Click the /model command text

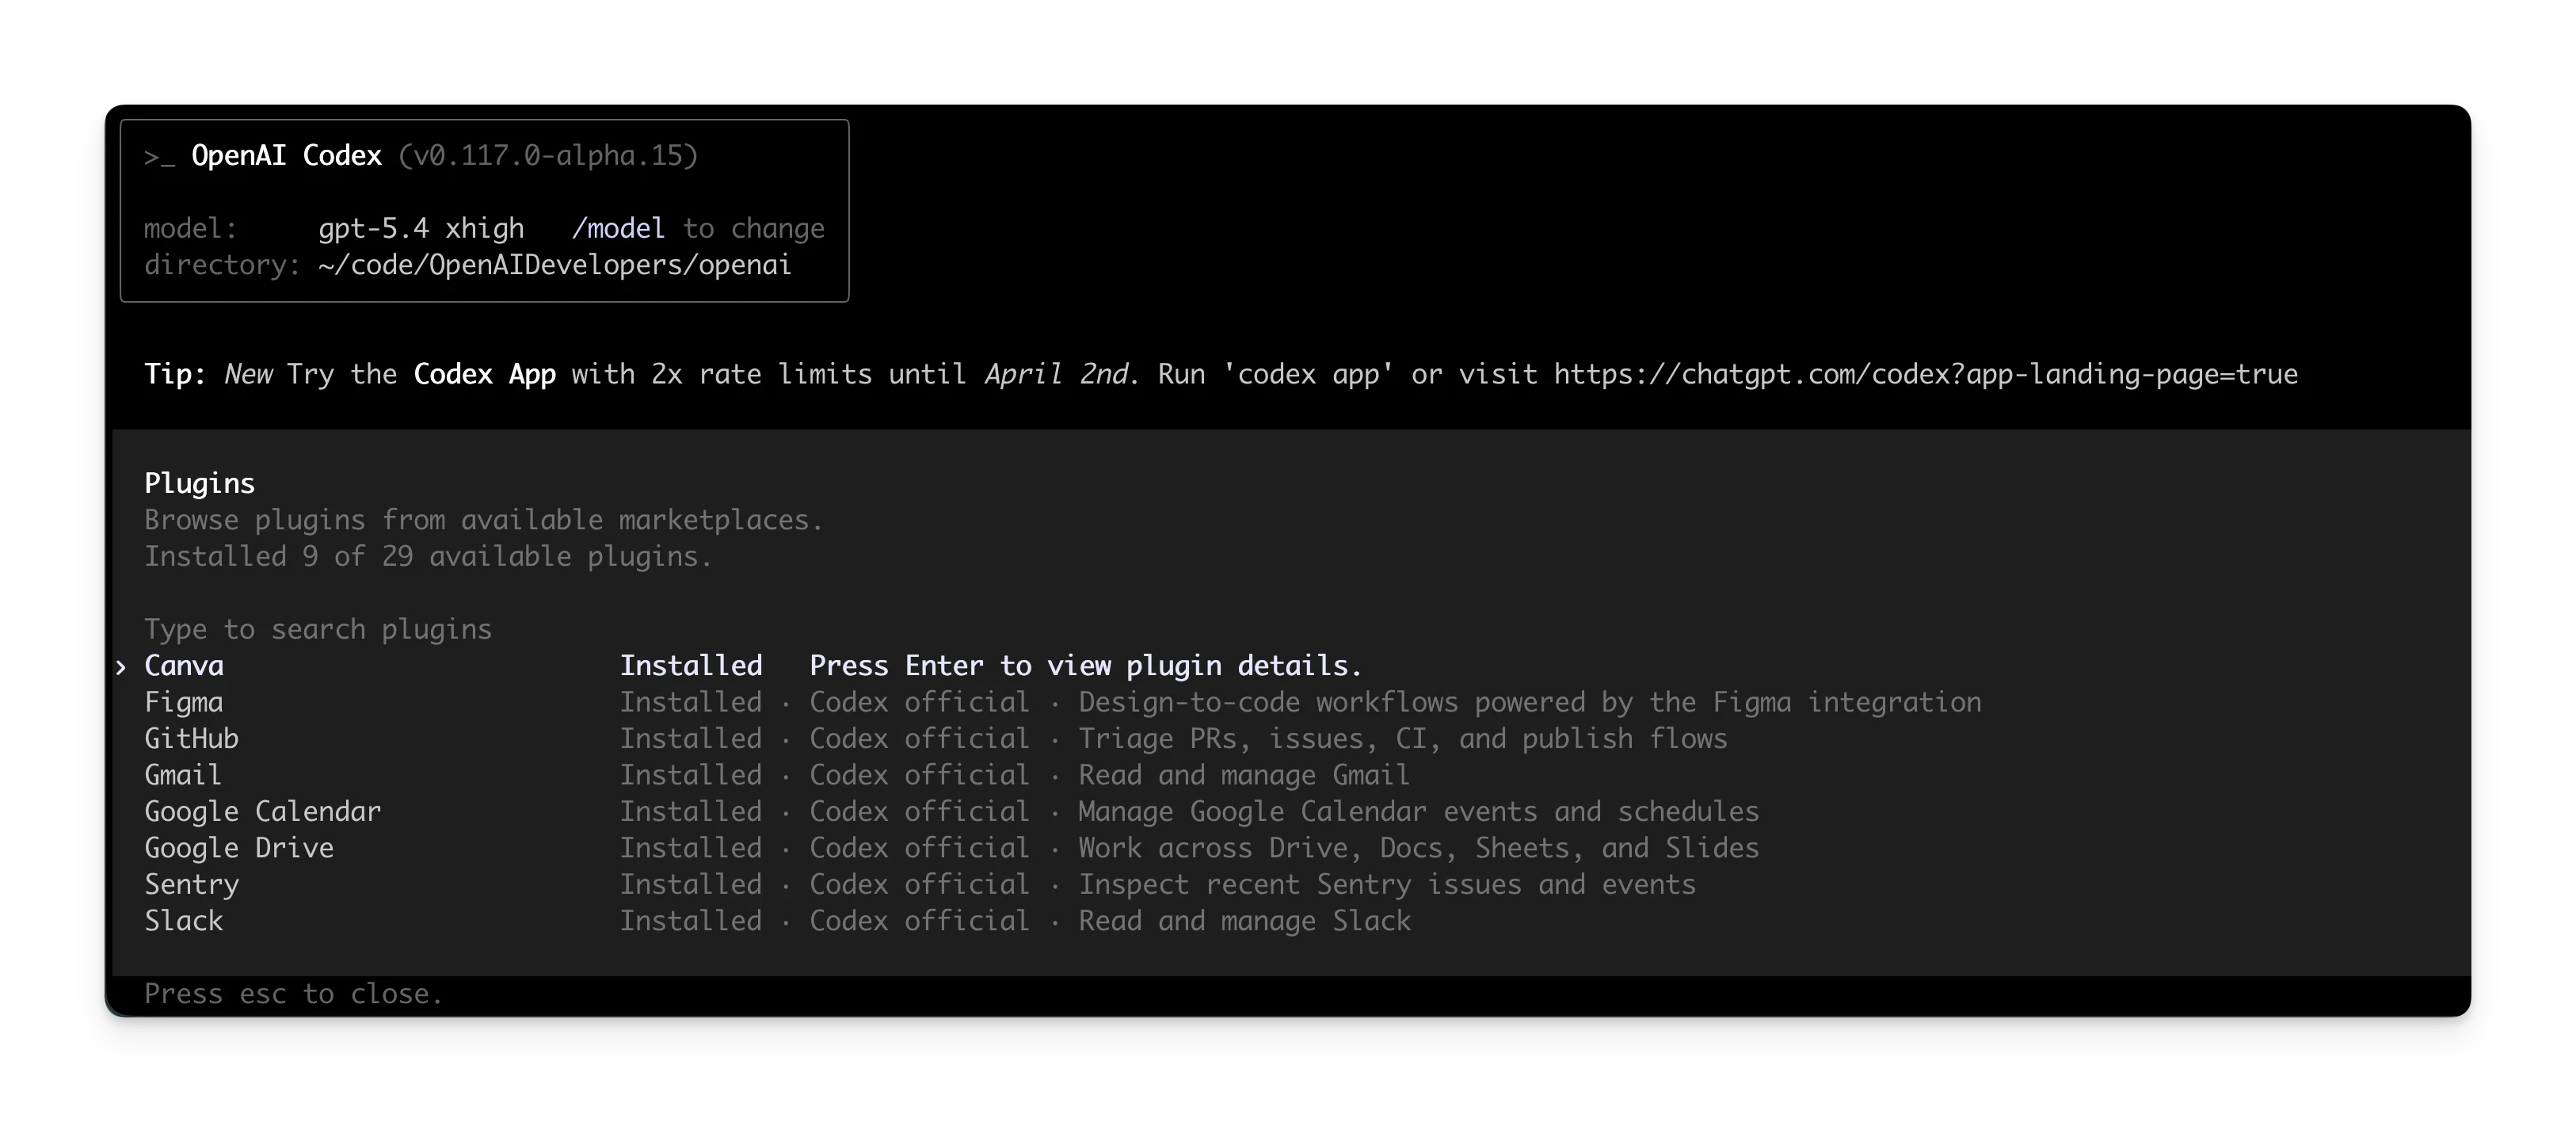pyautogui.click(x=618, y=229)
